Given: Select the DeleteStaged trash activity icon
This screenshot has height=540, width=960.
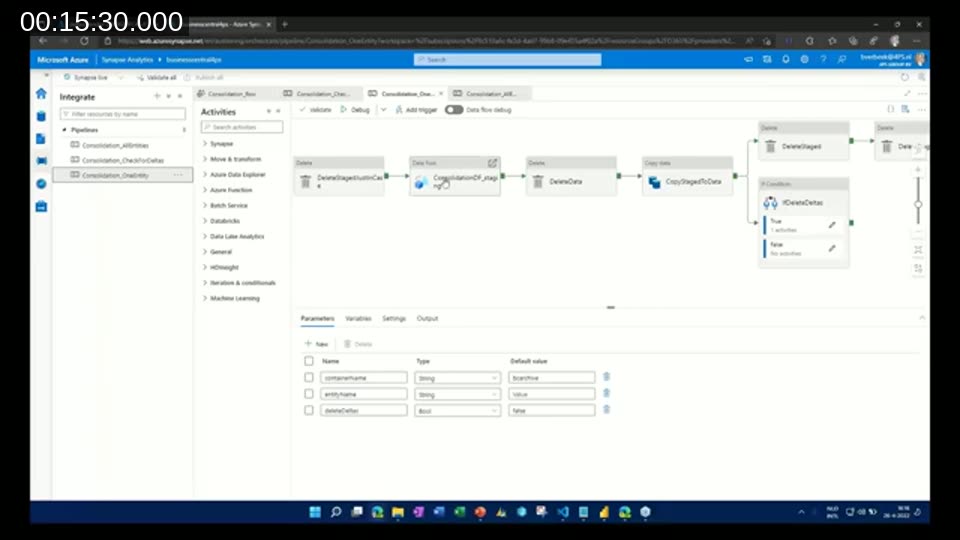Looking at the screenshot, I should (770, 146).
